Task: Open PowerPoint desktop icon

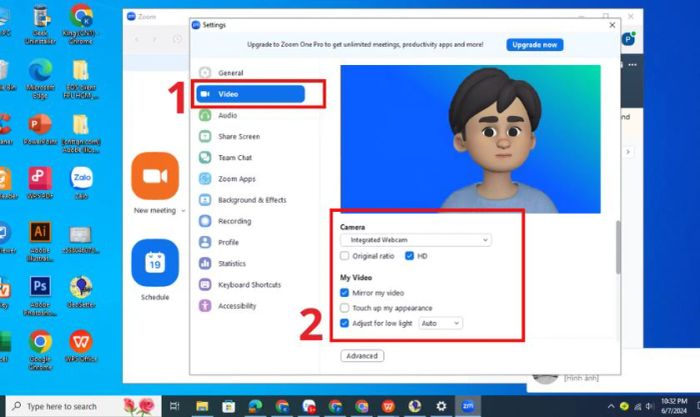Action: [40, 125]
